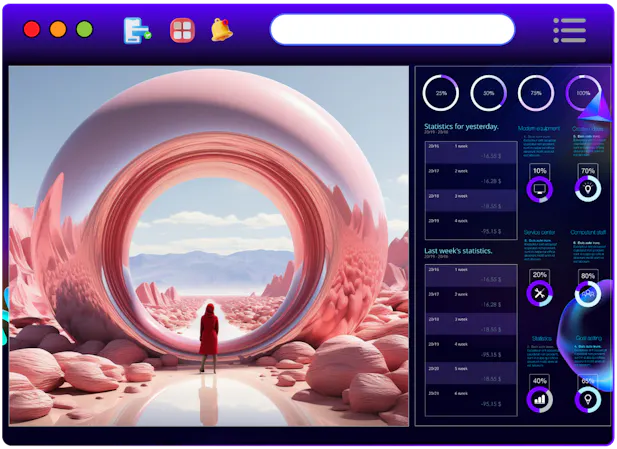Click the monitor icon under 10%
The height and width of the screenshot is (449, 617).
[539, 189]
